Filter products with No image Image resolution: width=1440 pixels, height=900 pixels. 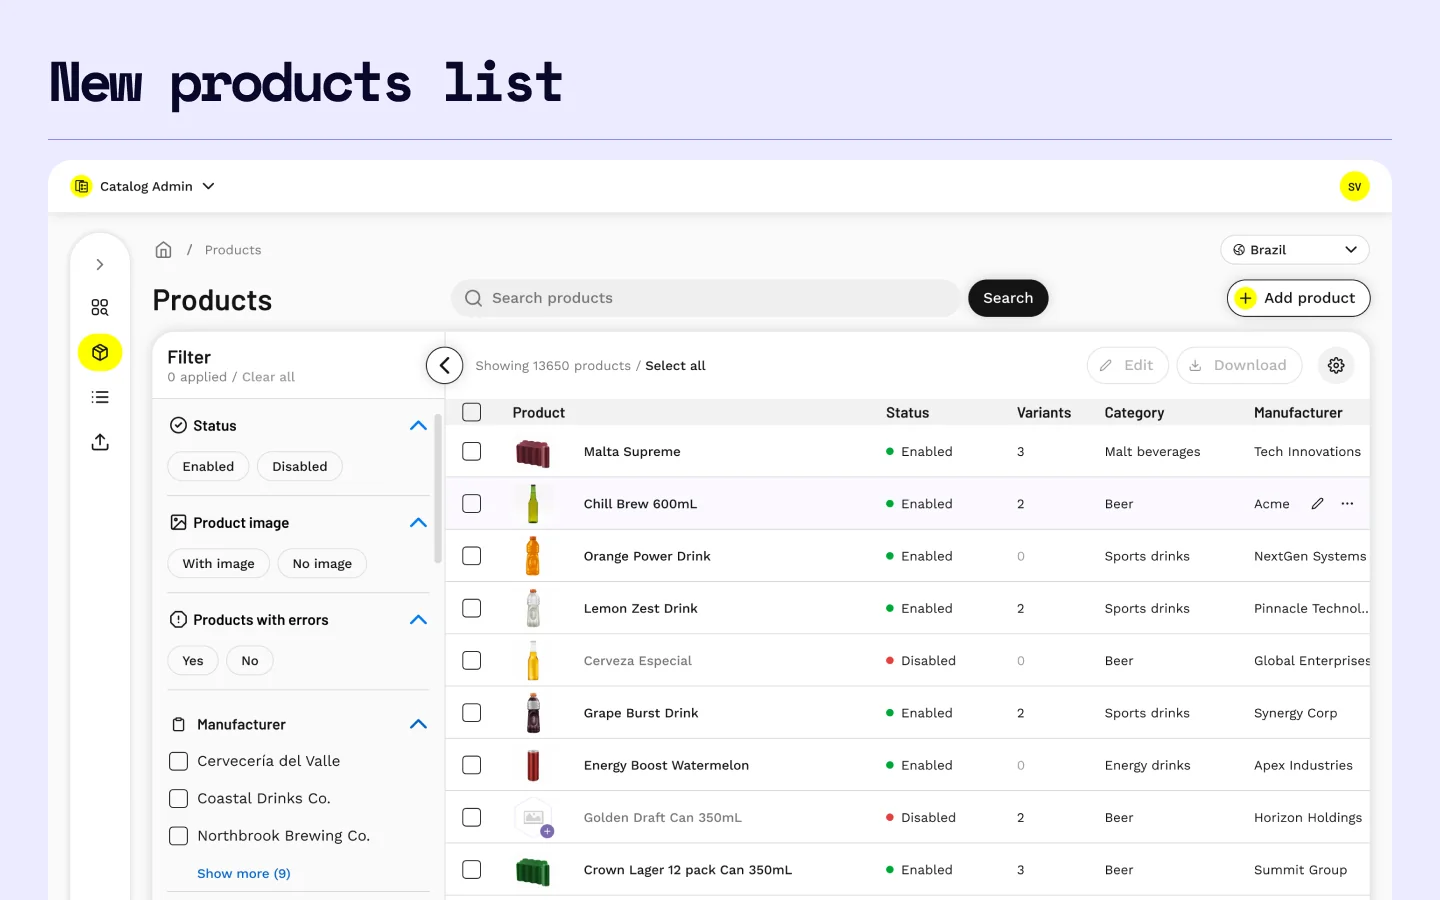(322, 564)
